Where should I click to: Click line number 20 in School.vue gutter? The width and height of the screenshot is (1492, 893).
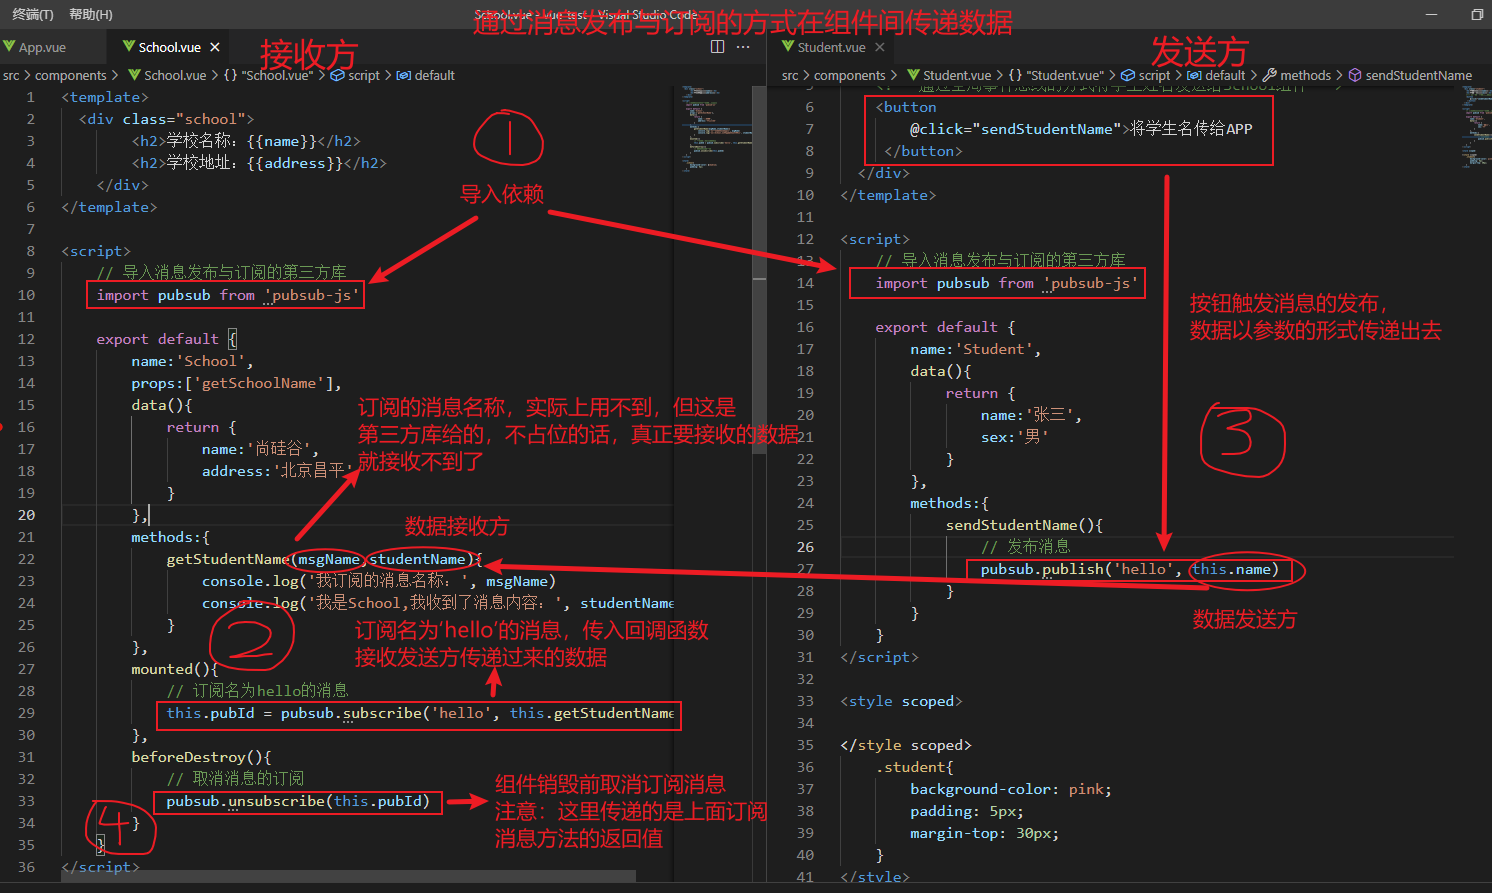[26, 515]
